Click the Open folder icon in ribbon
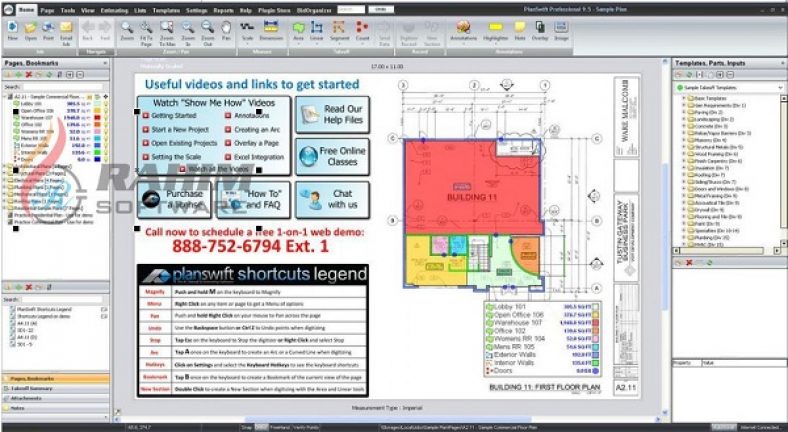 (31, 28)
